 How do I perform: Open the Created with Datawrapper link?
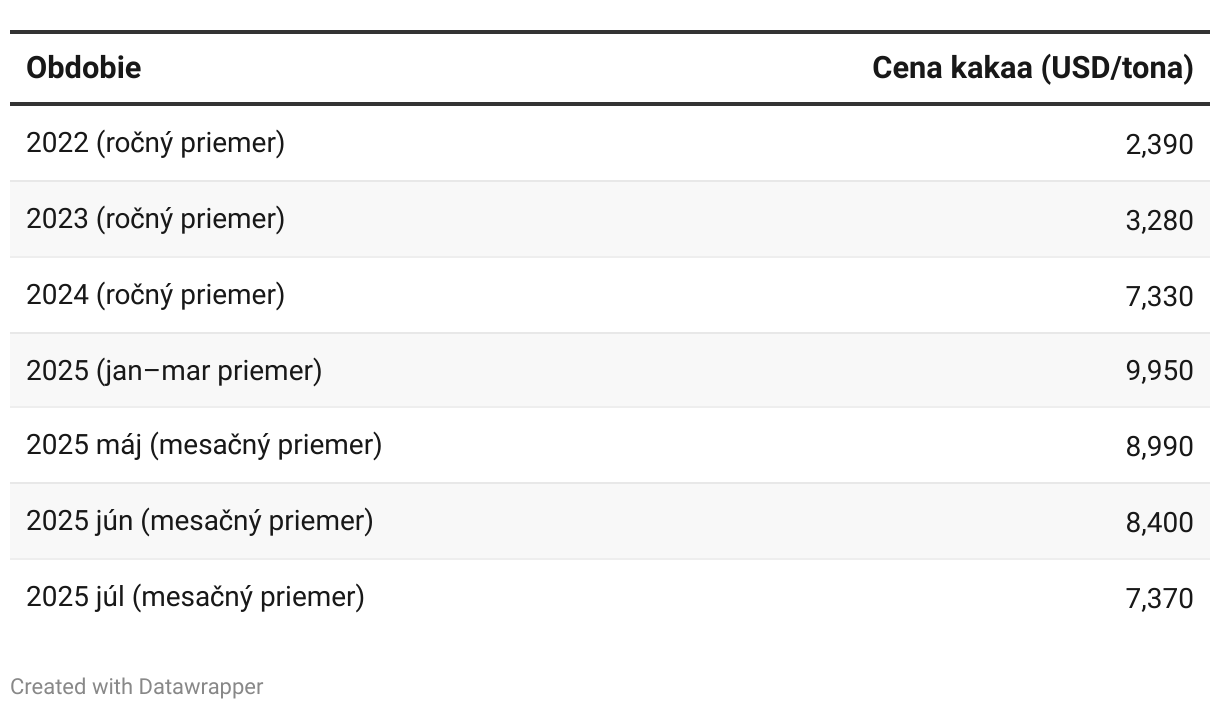coord(137,687)
